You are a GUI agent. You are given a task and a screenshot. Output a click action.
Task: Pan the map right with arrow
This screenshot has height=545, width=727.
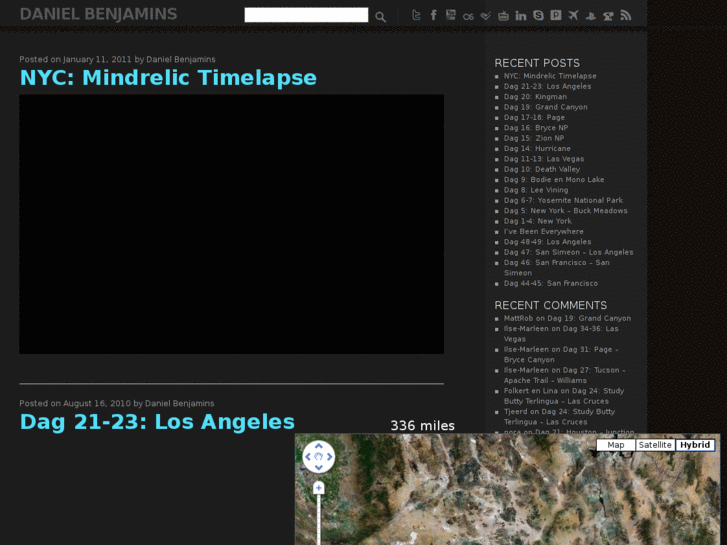coord(329,457)
